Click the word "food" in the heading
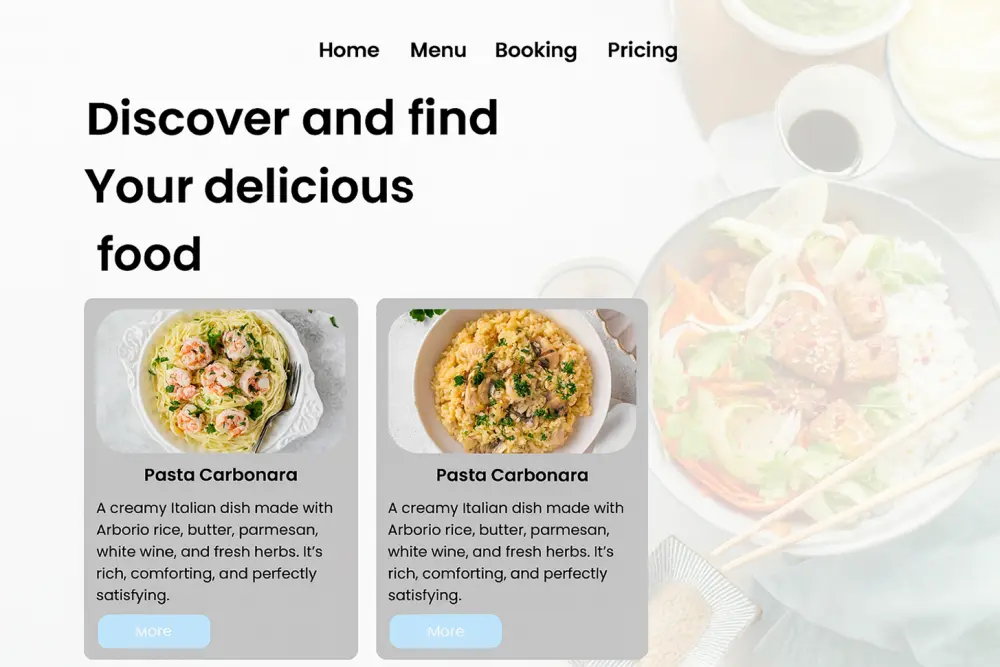 (149, 254)
